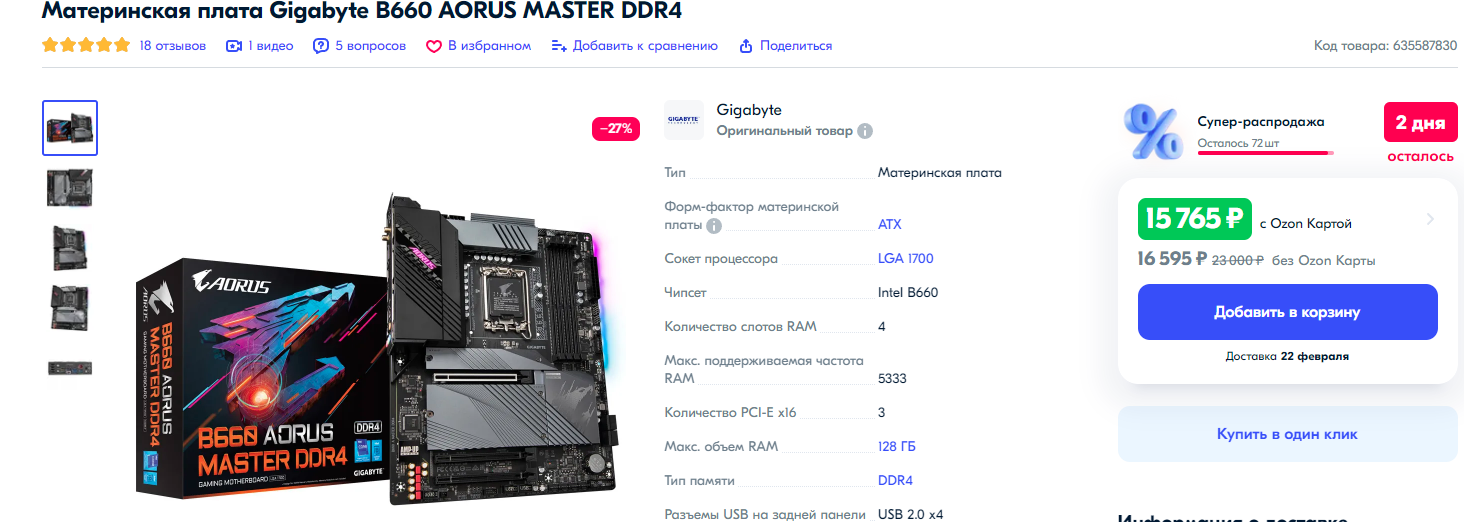
Task: Open the ATX form-factor link
Action: pyautogui.click(x=890, y=225)
